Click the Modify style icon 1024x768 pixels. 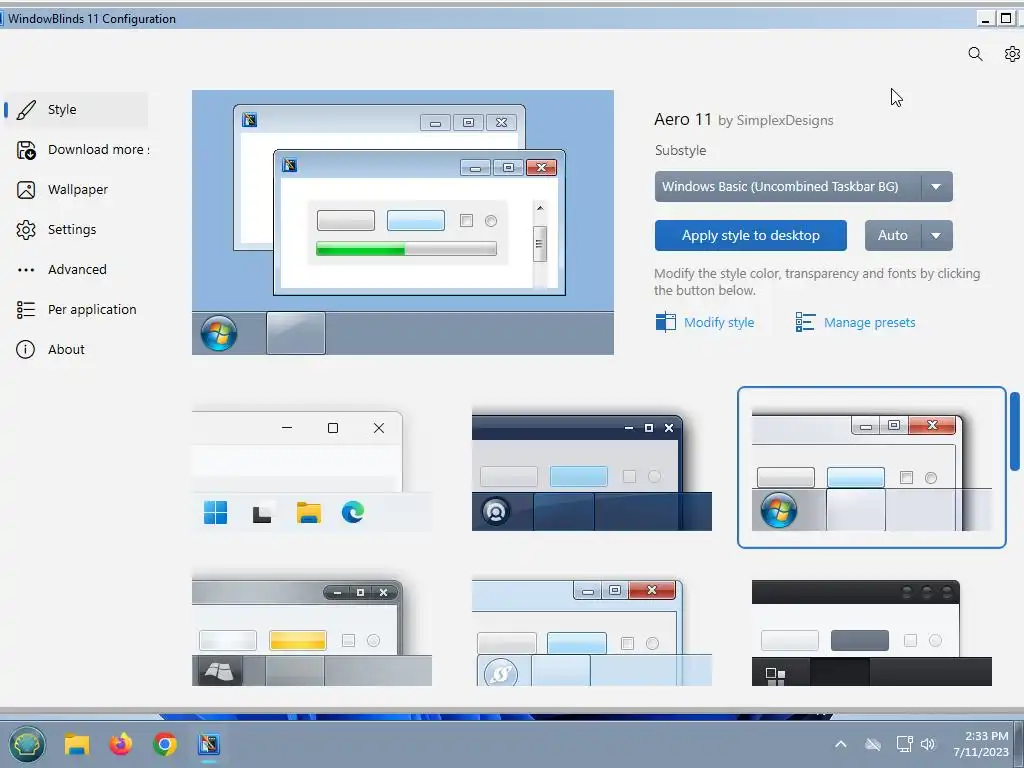[665, 322]
